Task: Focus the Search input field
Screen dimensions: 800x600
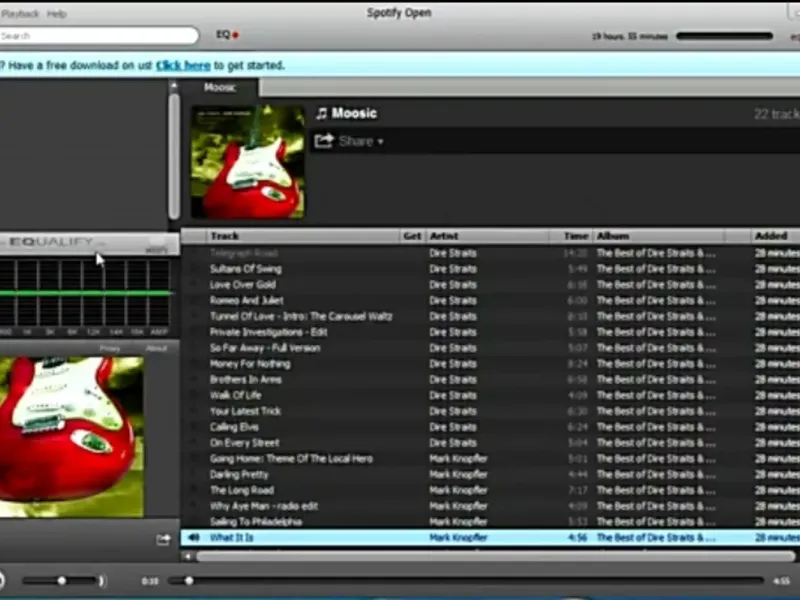Action: [98, 36]
